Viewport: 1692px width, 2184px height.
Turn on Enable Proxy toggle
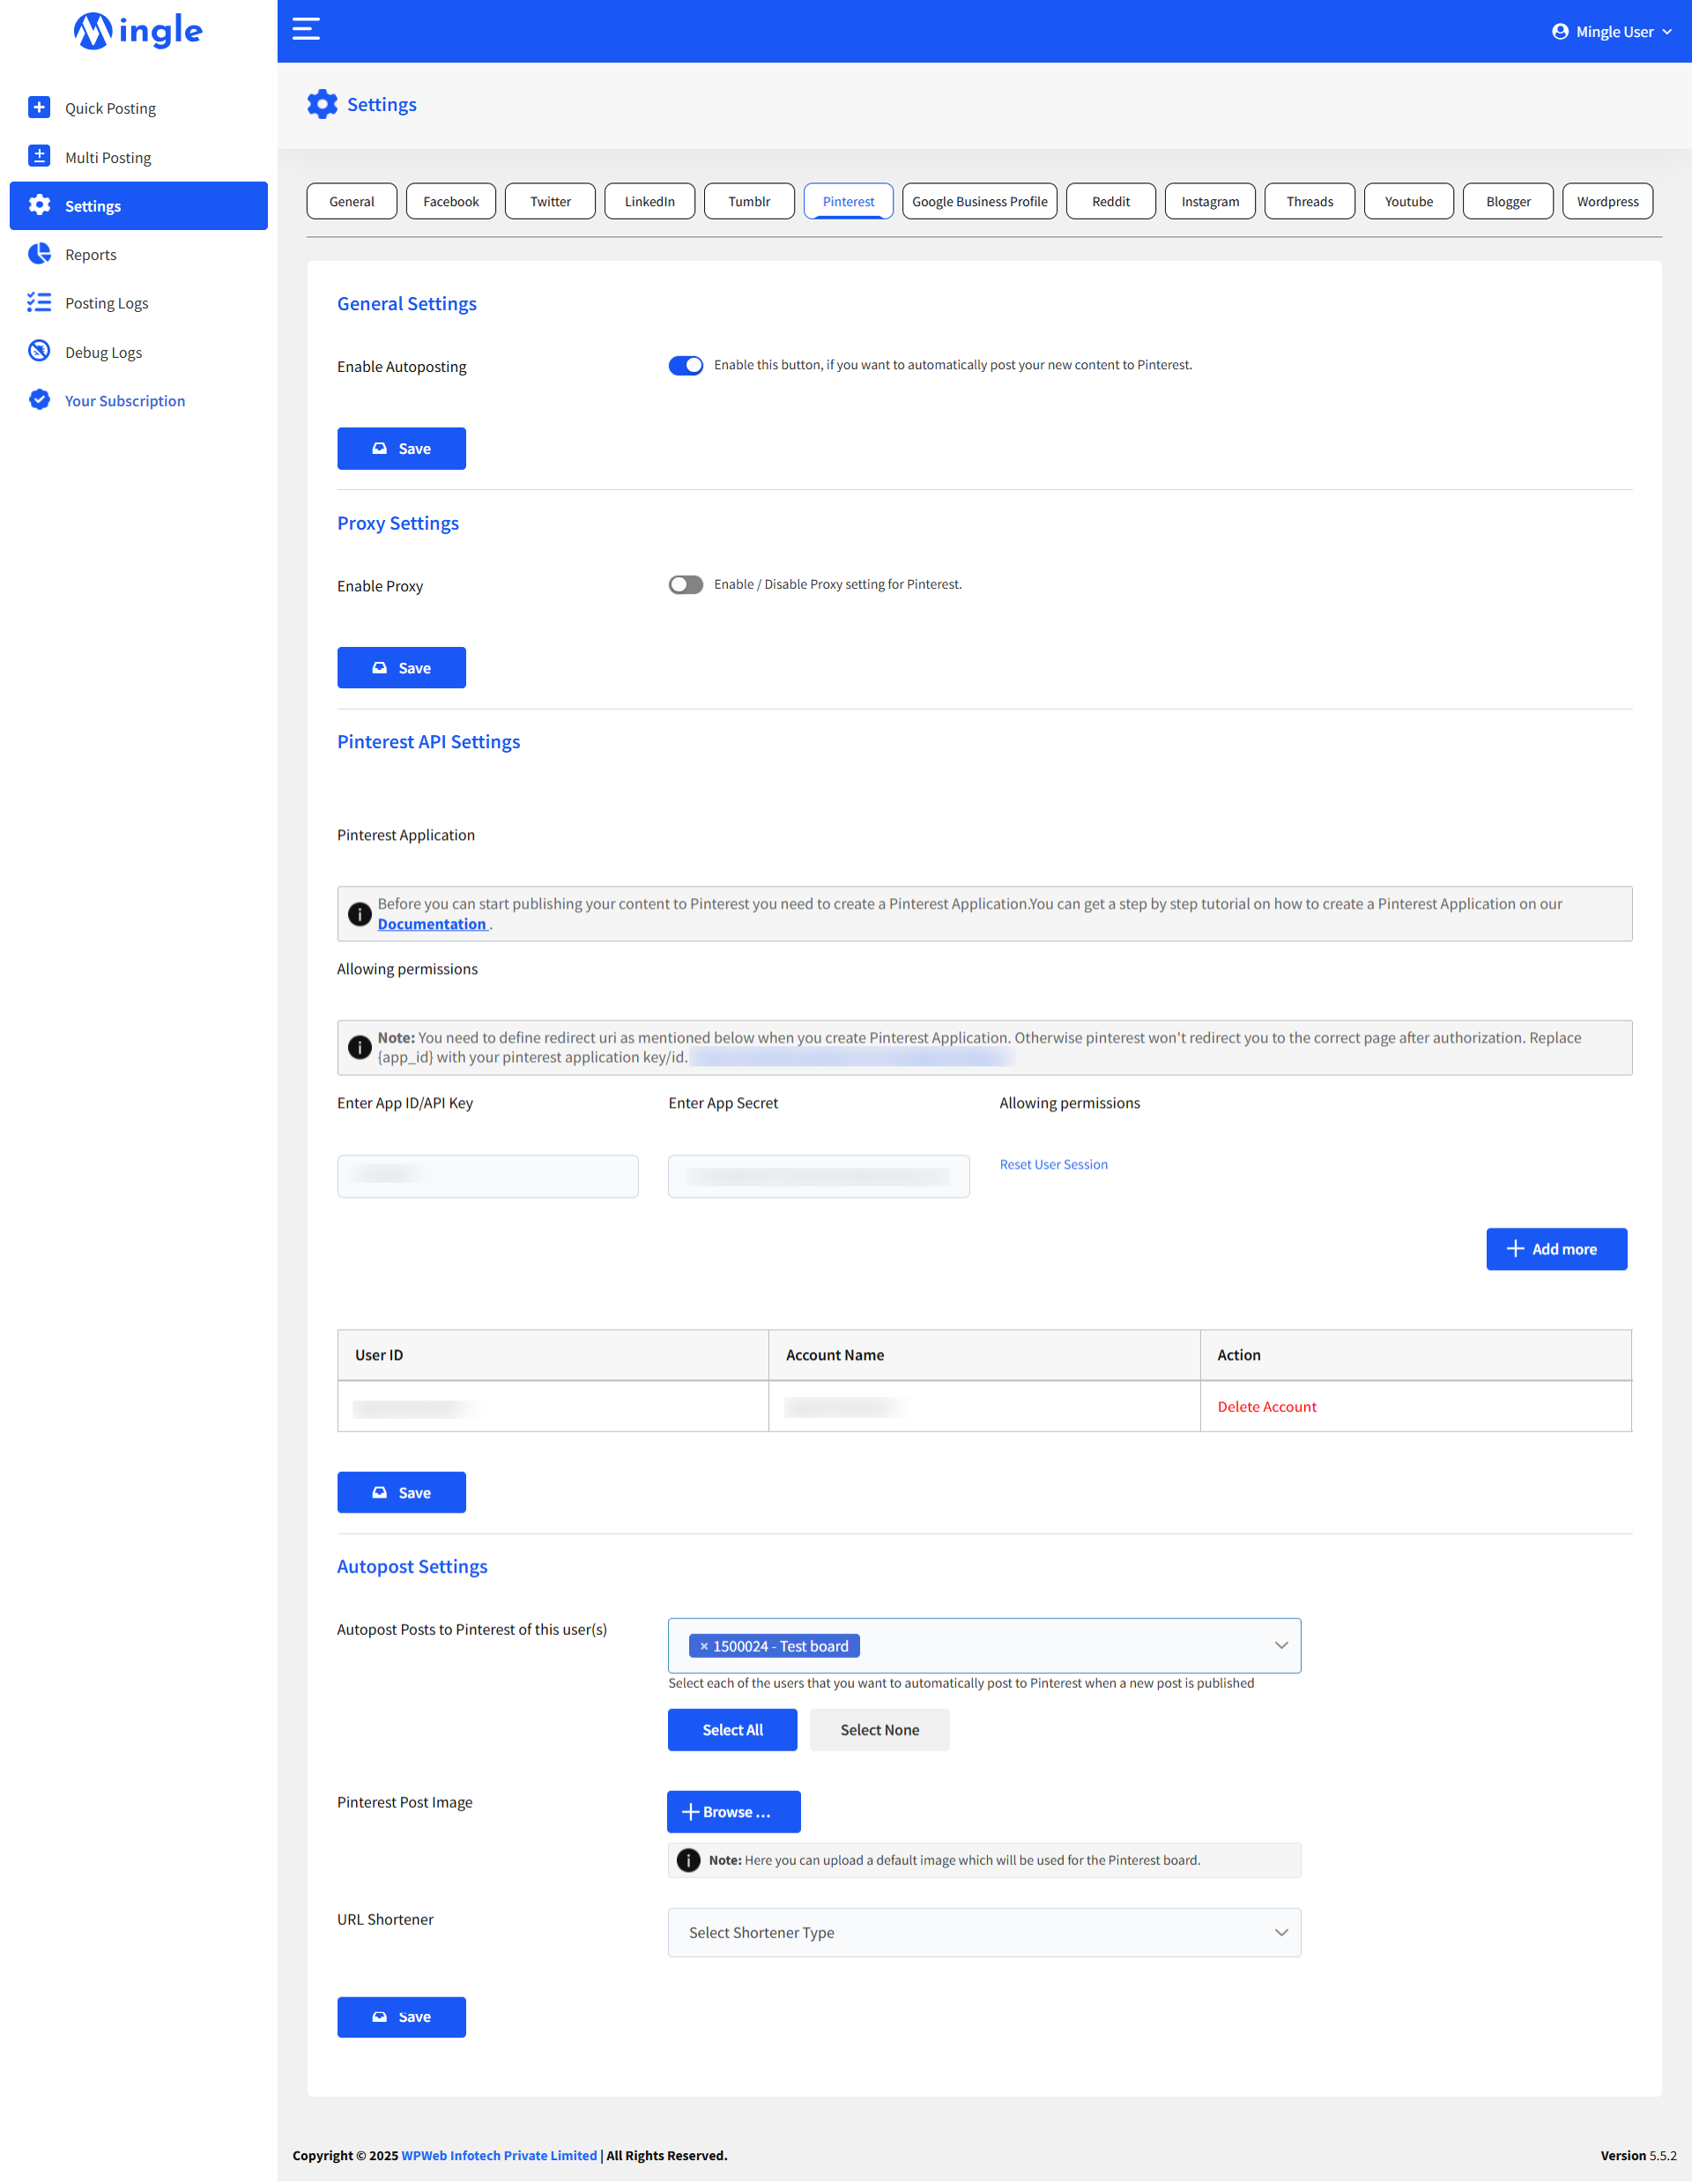pos(686,584)
